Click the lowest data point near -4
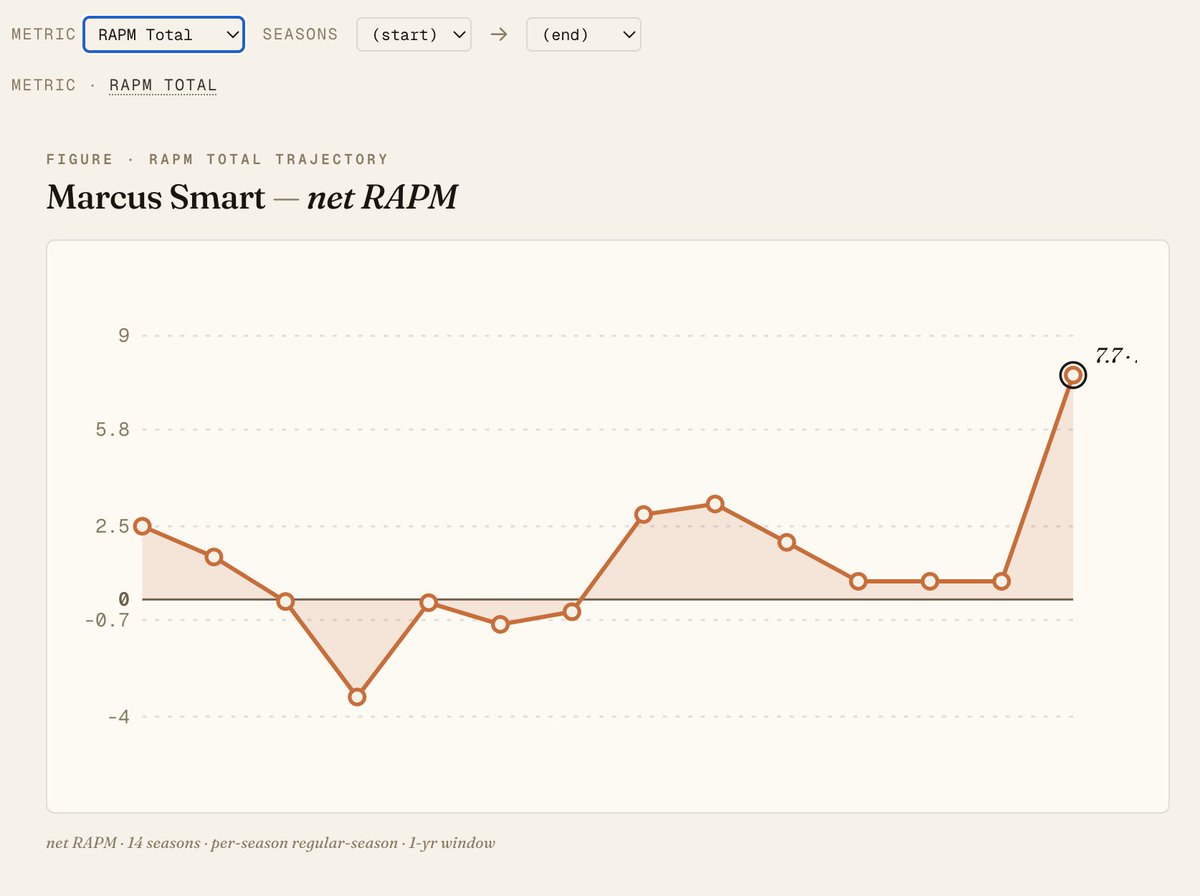The width and height of the screenshot is (1200, 896). tap(357, 697)
